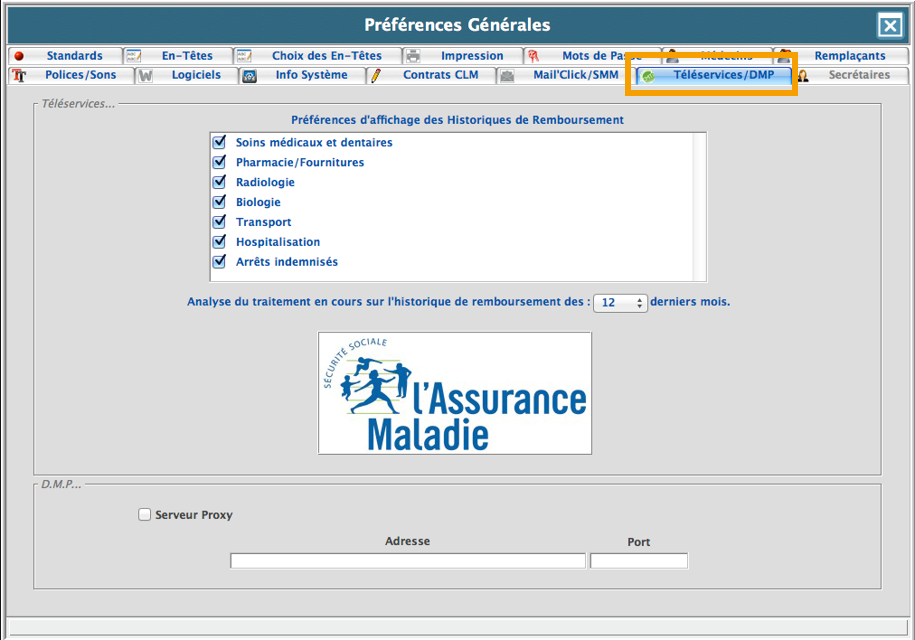Disable the Radiologie checkbox
915x640 pixels.
[219, 181]
